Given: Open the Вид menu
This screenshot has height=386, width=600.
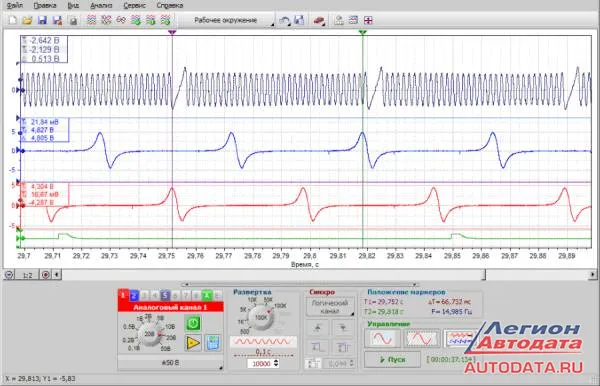Looking at the screenshot, I should tap(73, 5).
